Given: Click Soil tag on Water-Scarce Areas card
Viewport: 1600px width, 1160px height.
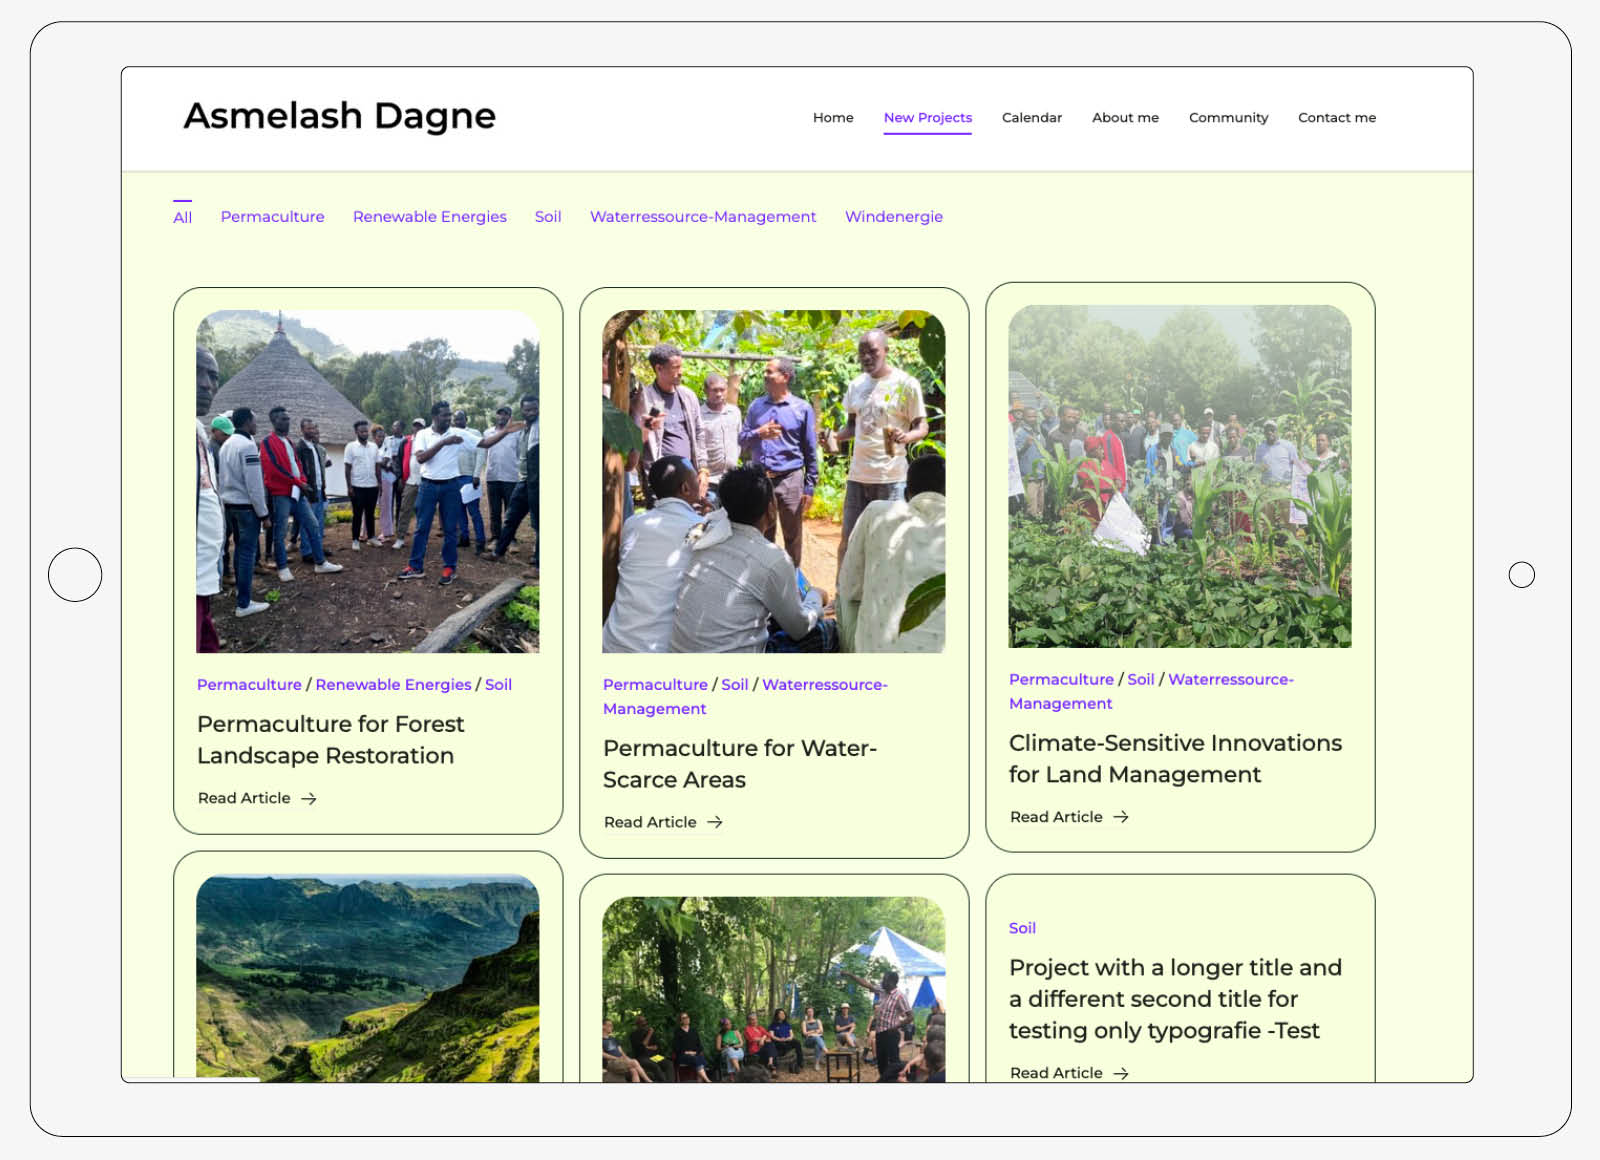Looking at the screenshot, I should coord(735,684).
